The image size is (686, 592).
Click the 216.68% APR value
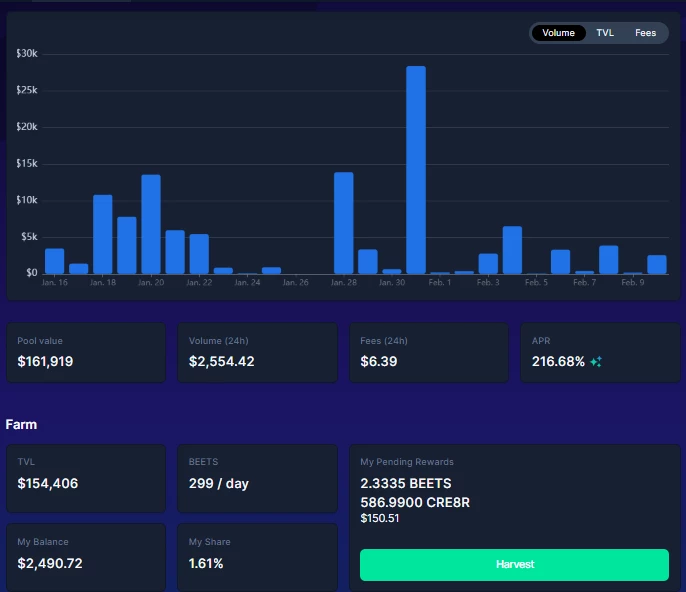[558, 361]
